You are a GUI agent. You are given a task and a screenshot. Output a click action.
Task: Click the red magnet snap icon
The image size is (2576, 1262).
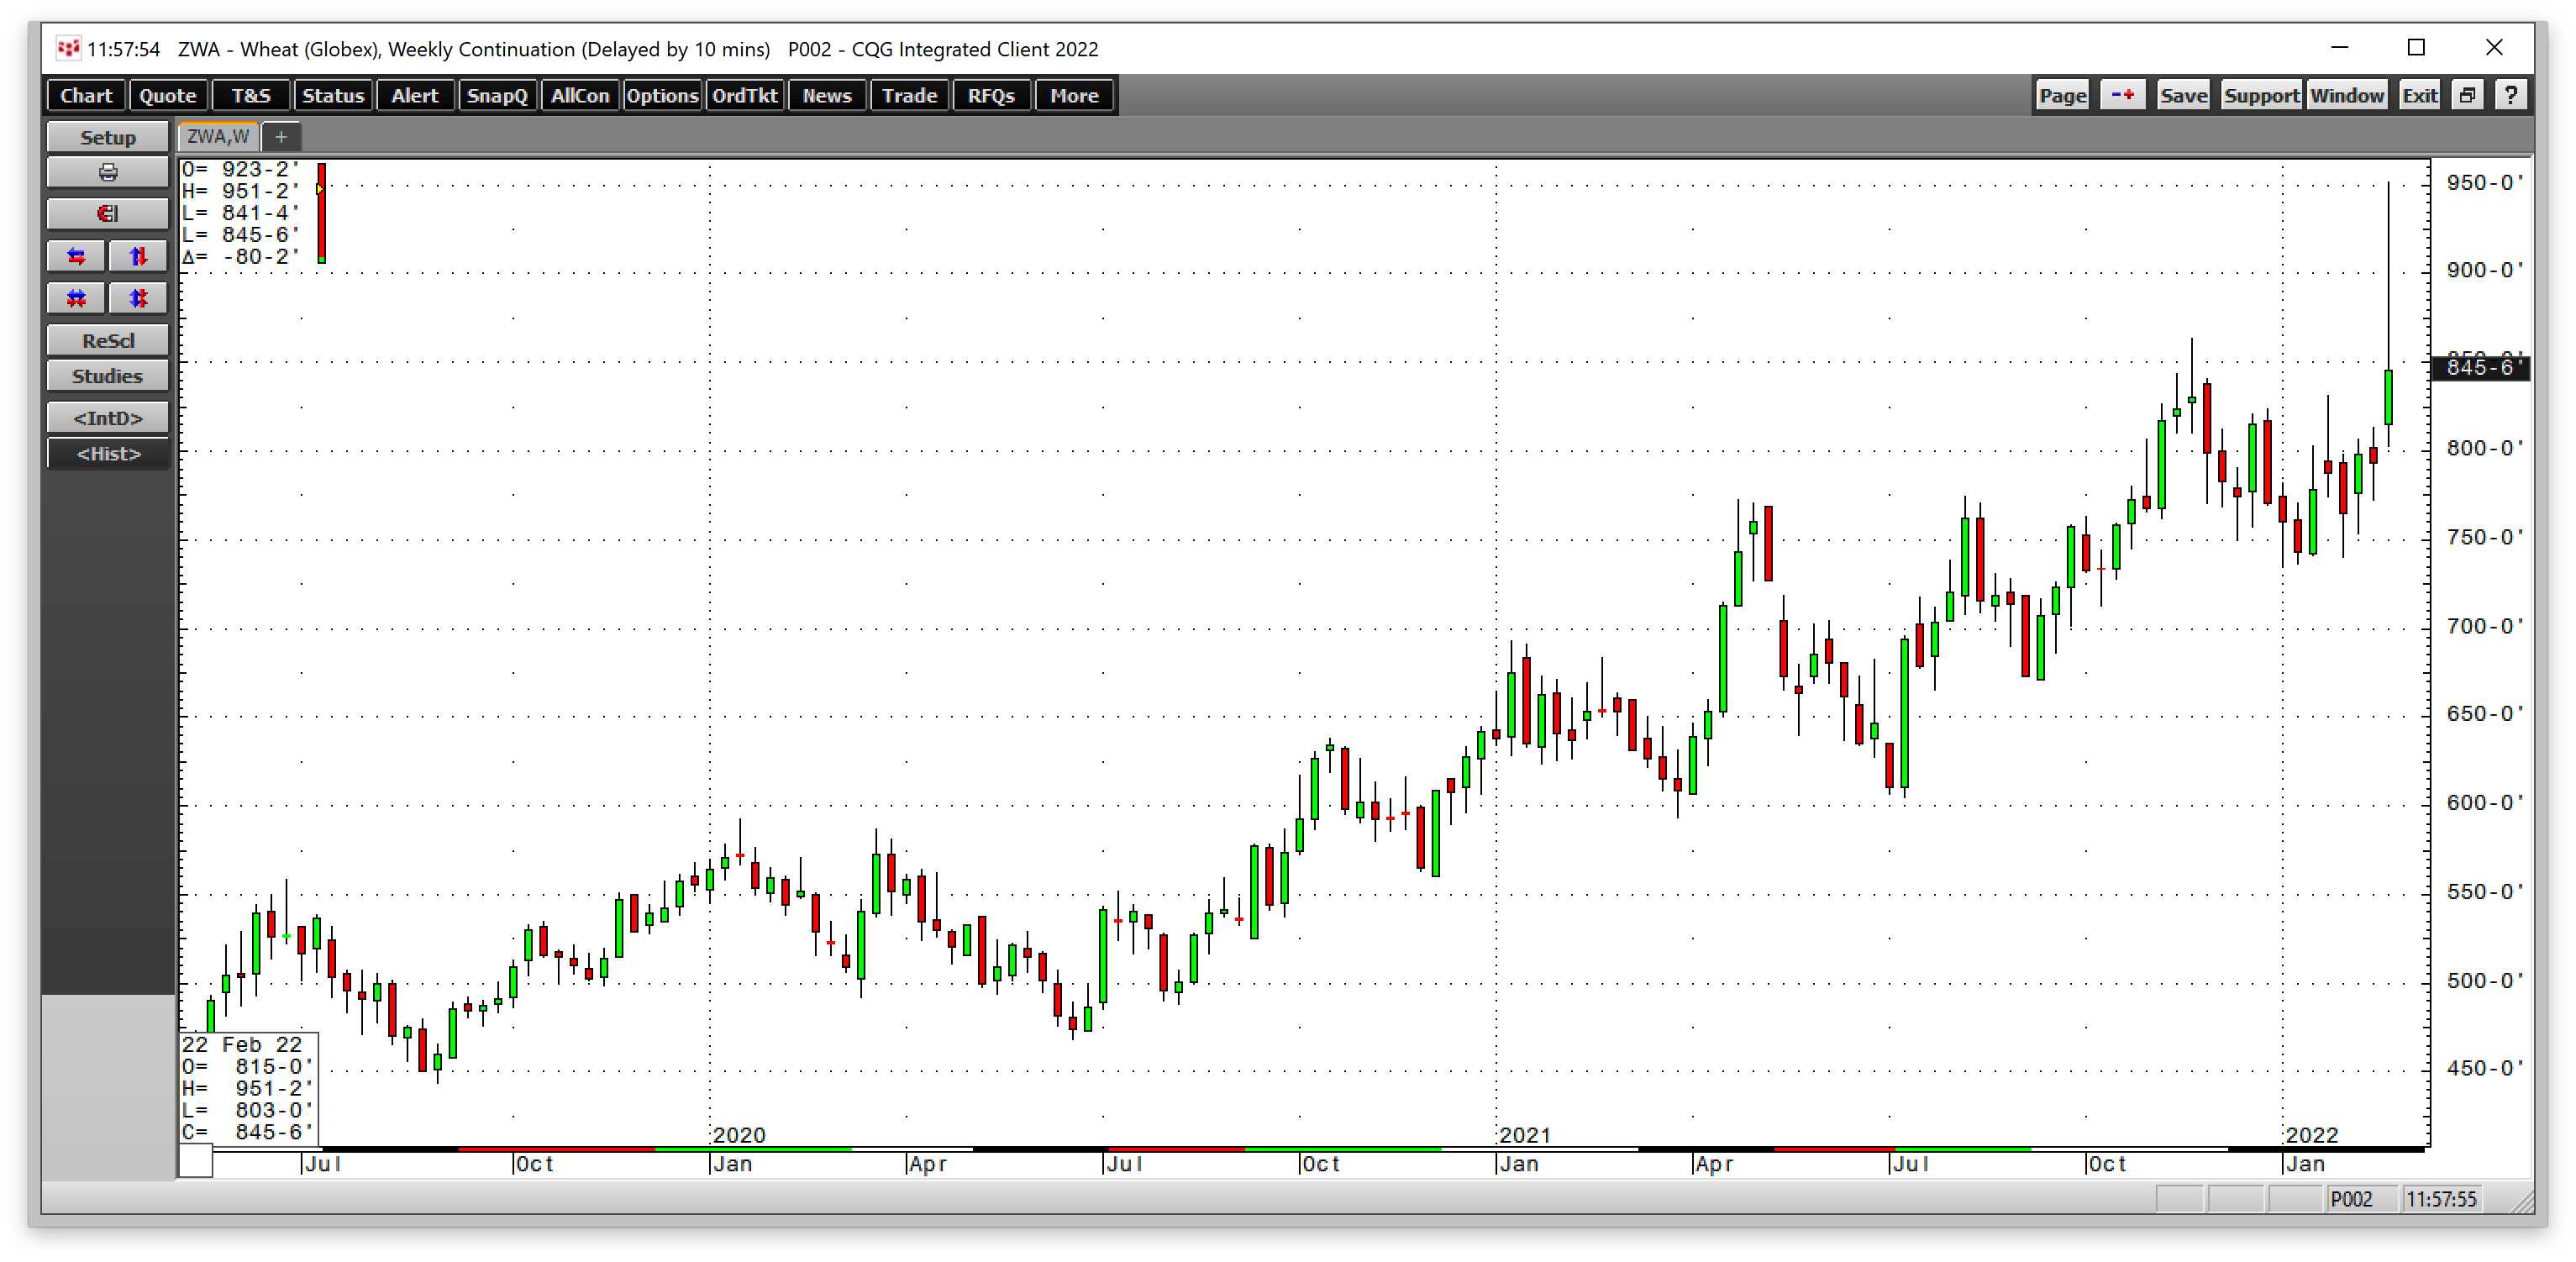pyautogui.click(x=108, y=214)
